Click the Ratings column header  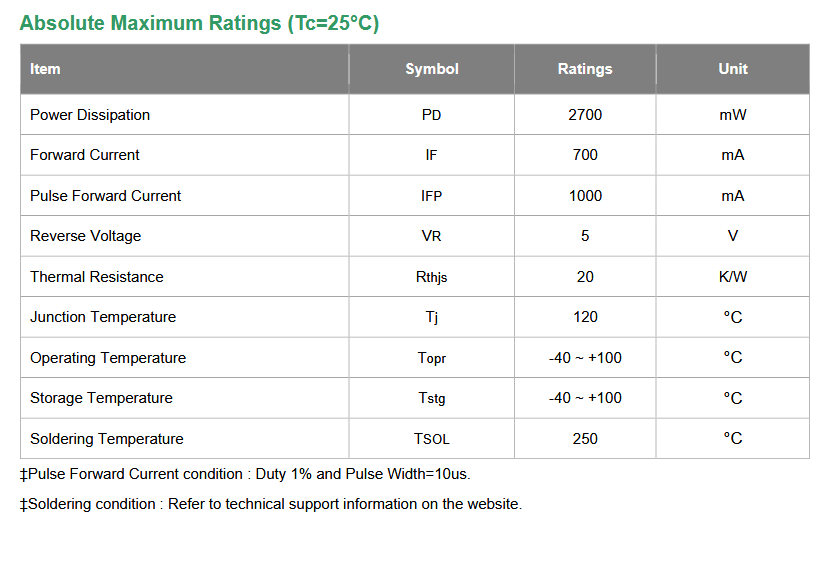click(x=585, y=69)
